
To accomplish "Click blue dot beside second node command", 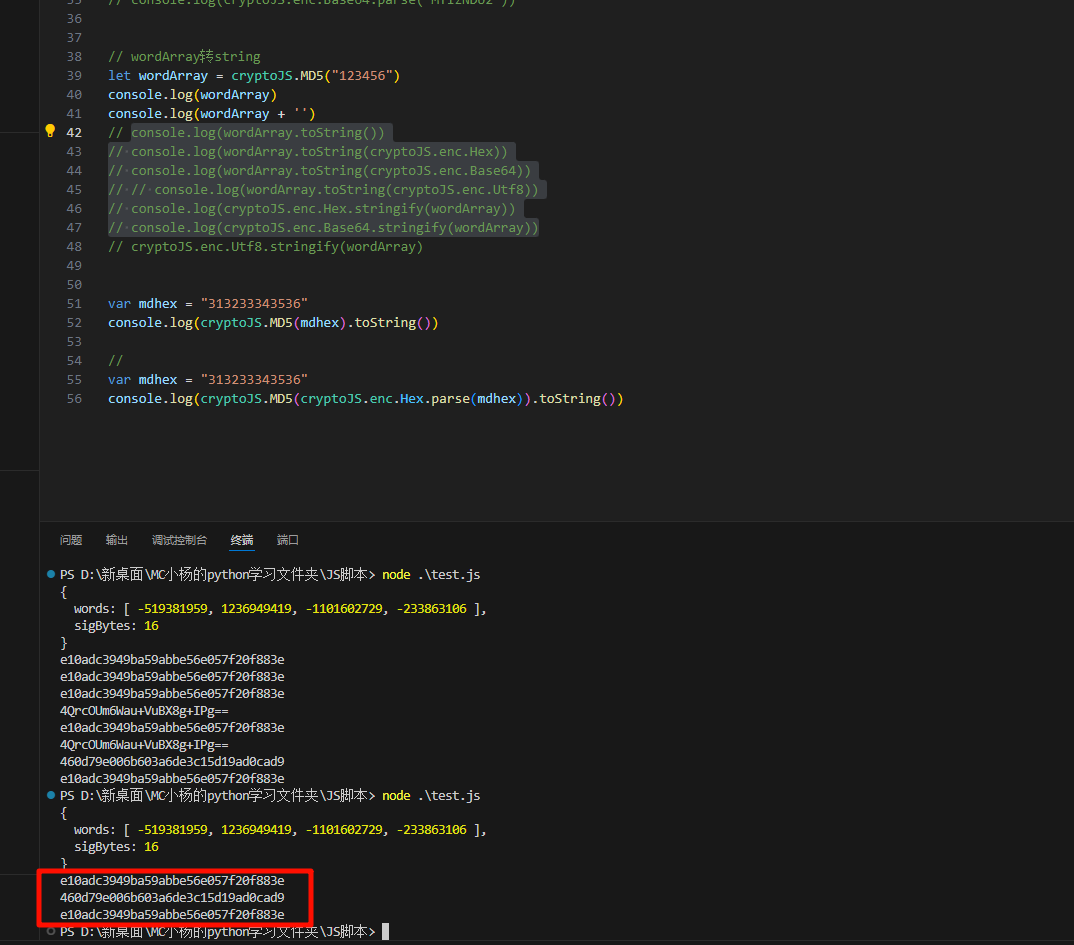I will (x=51, y=796).
